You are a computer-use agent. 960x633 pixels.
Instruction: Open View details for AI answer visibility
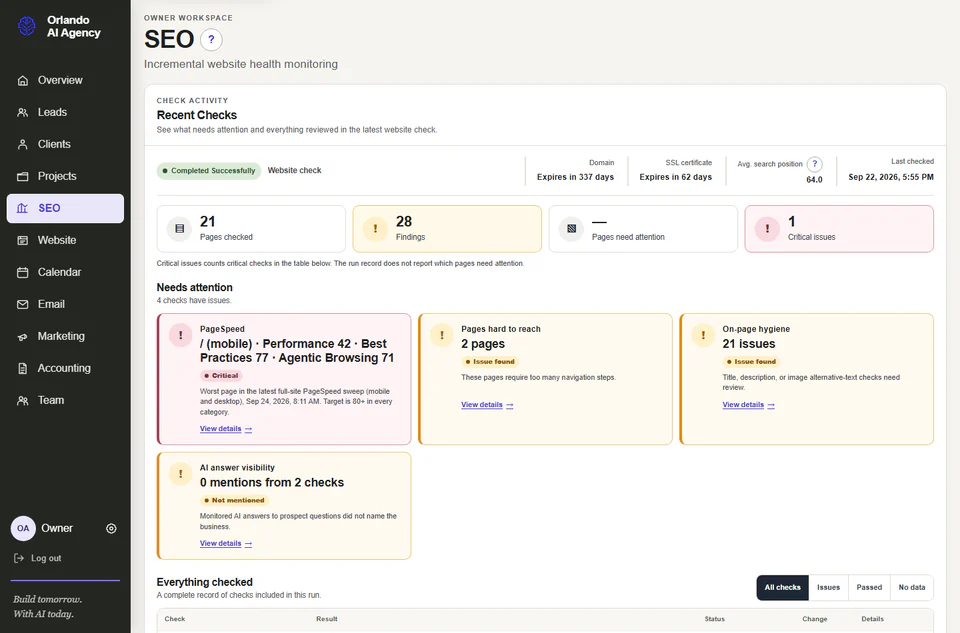click(x=226, y=544)
